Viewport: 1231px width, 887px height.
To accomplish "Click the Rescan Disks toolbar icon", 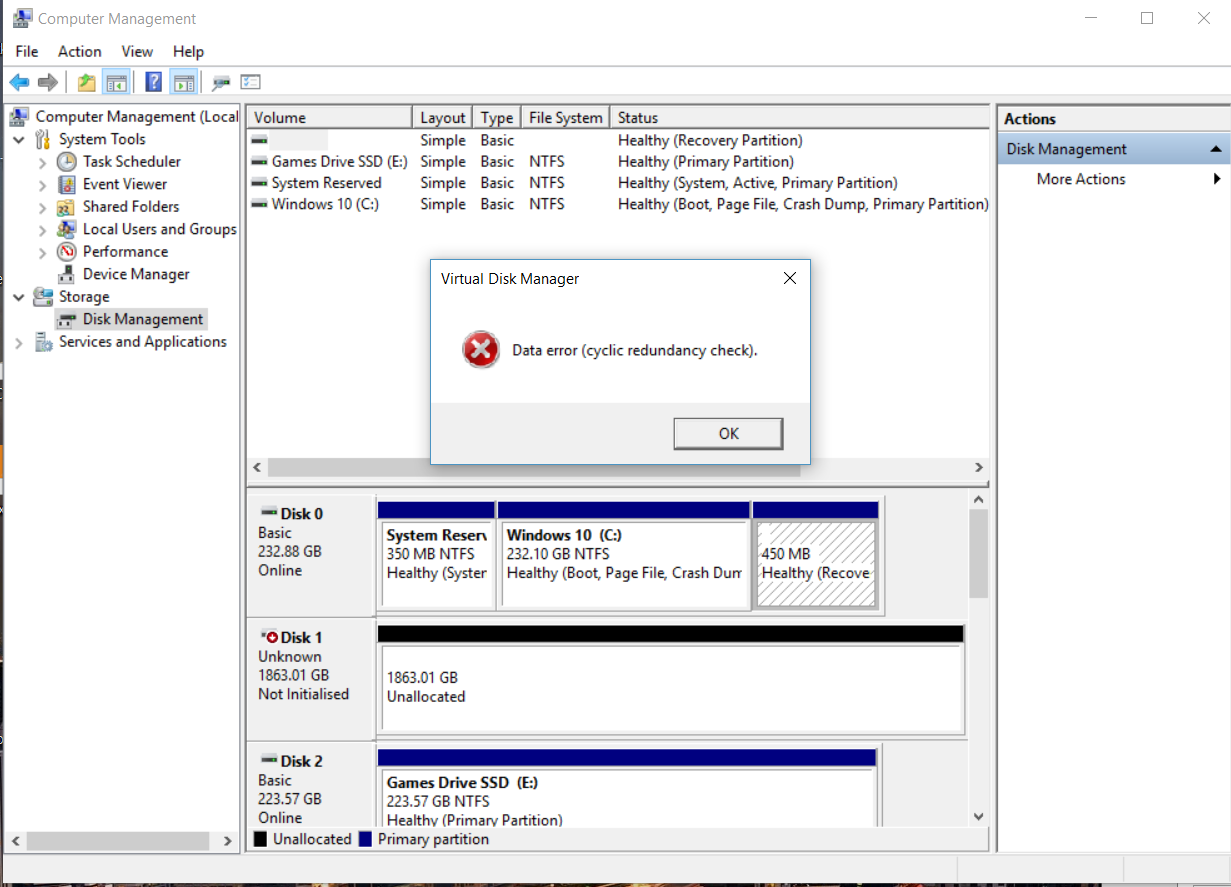I will click(221, 82).
